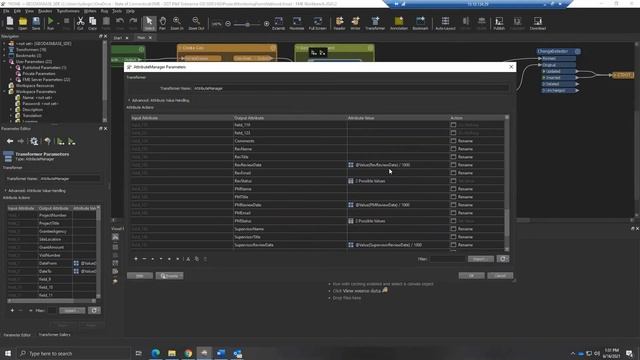The image size is (640, 360).
Task: Click the plus icon below Attribute Actions table
Action: 136,259
